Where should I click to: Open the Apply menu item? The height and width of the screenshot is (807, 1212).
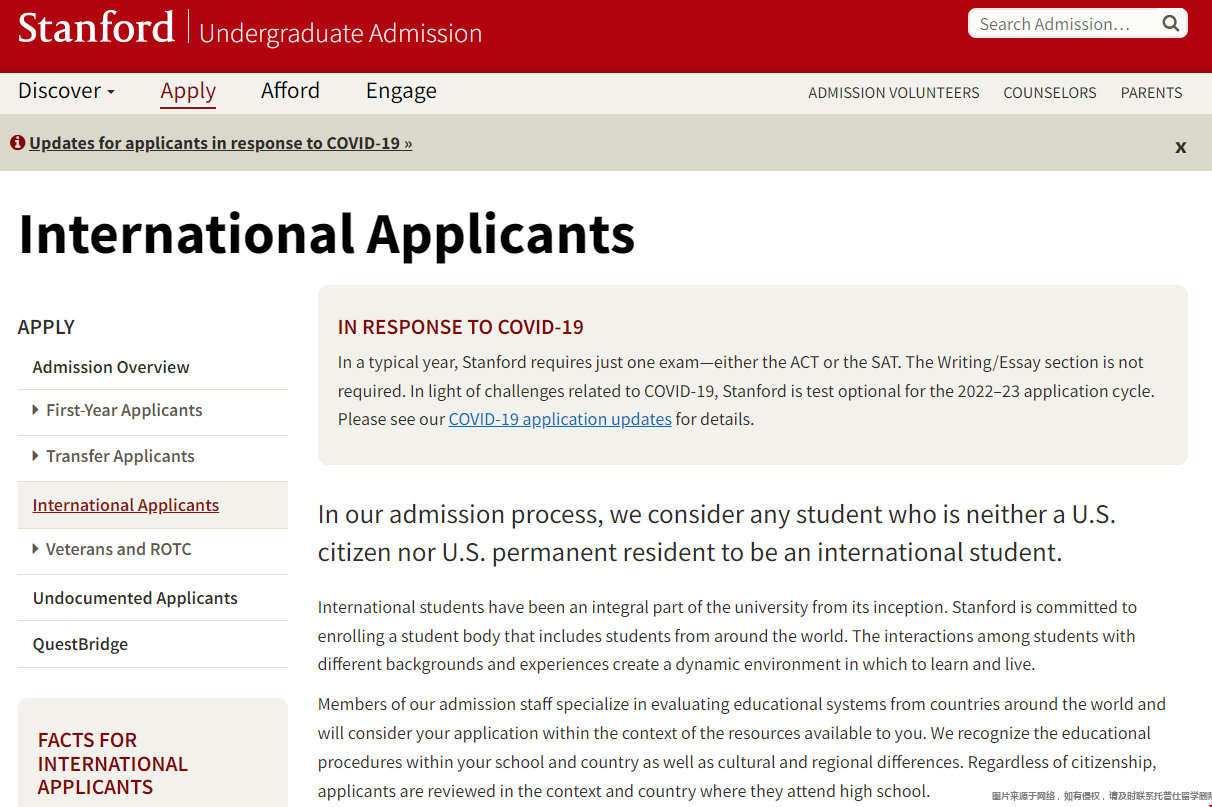188,91
